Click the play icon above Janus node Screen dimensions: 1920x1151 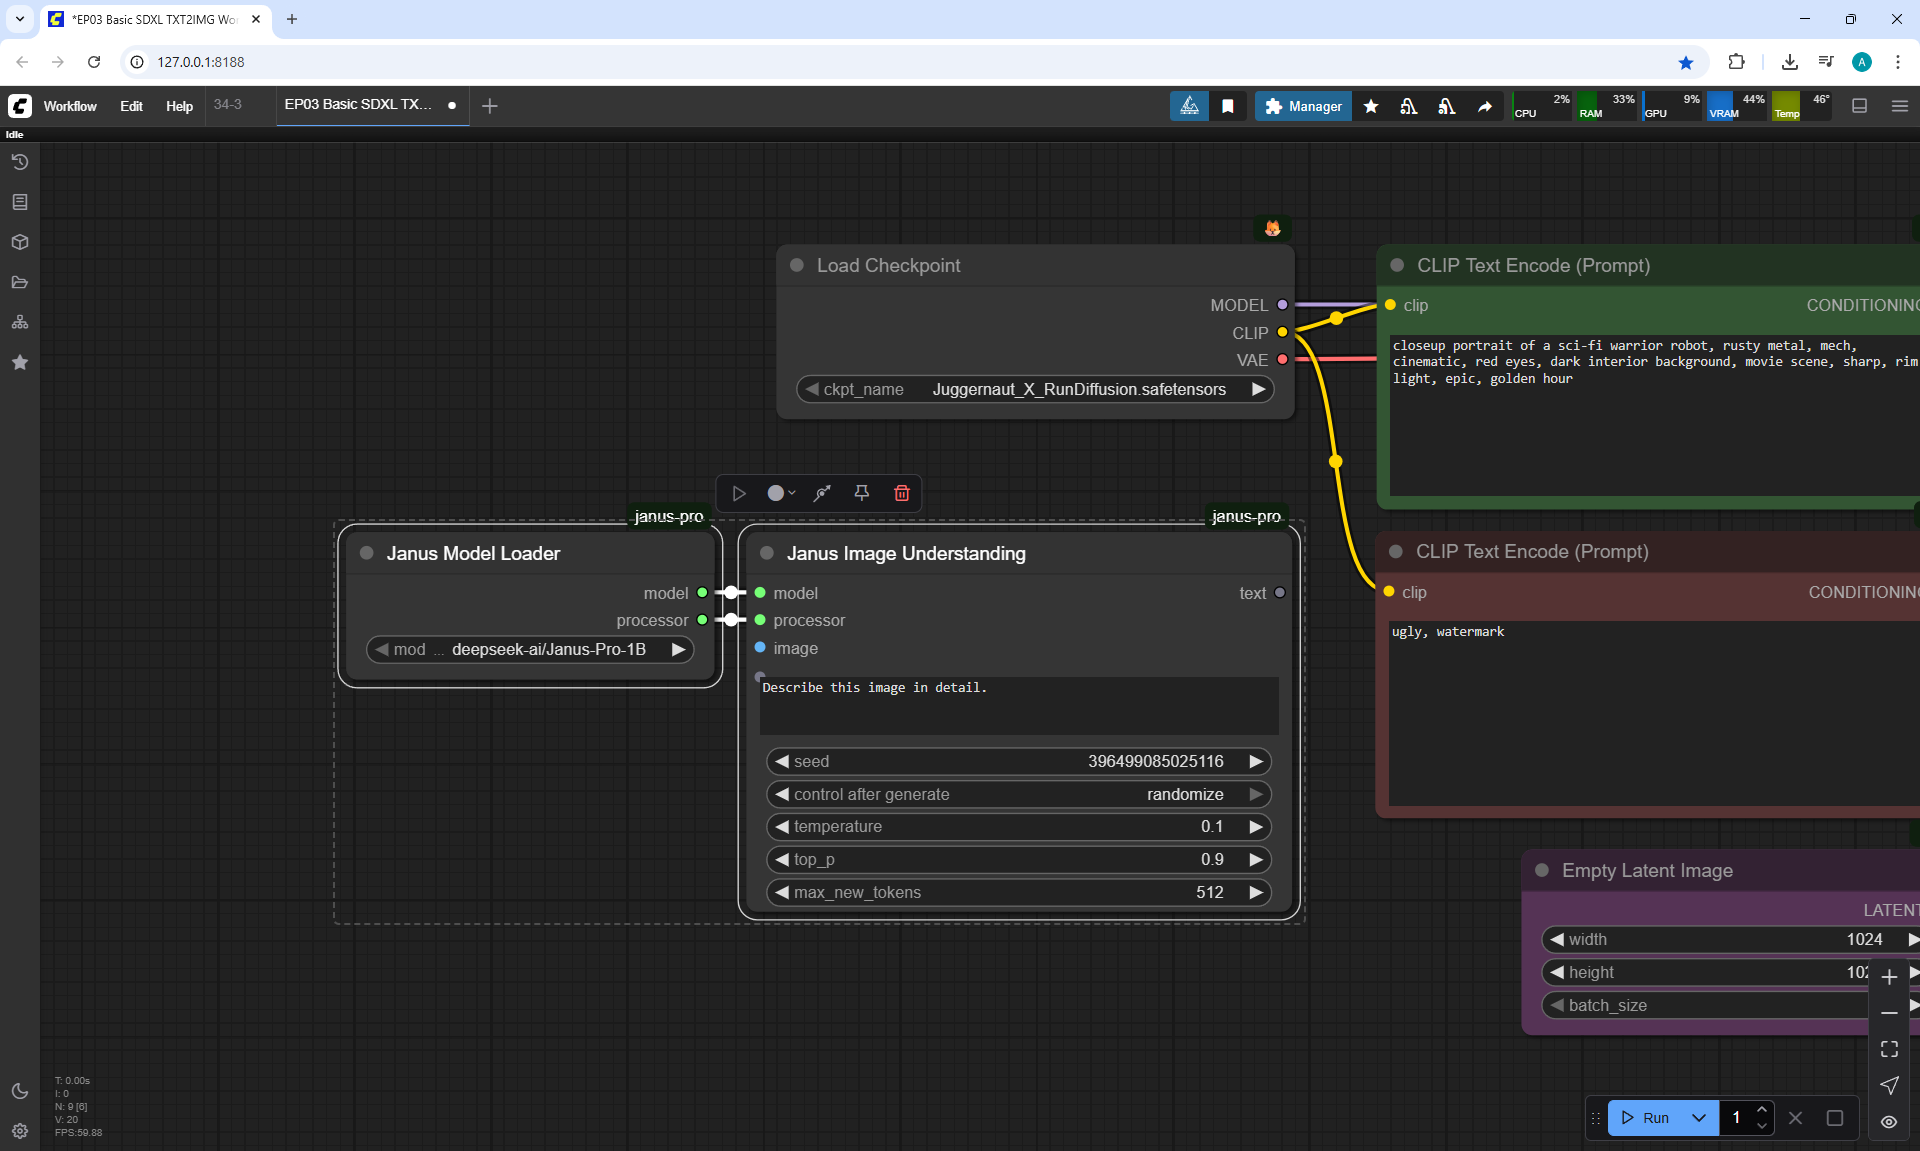(739, 493)
